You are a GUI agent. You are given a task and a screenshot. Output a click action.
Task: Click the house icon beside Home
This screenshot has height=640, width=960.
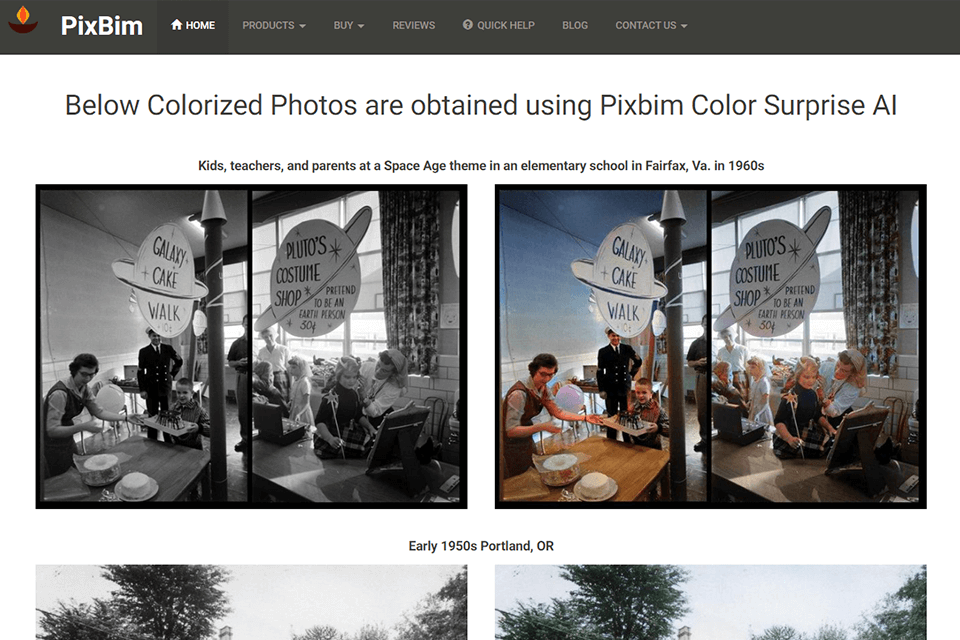pos(176,24)
